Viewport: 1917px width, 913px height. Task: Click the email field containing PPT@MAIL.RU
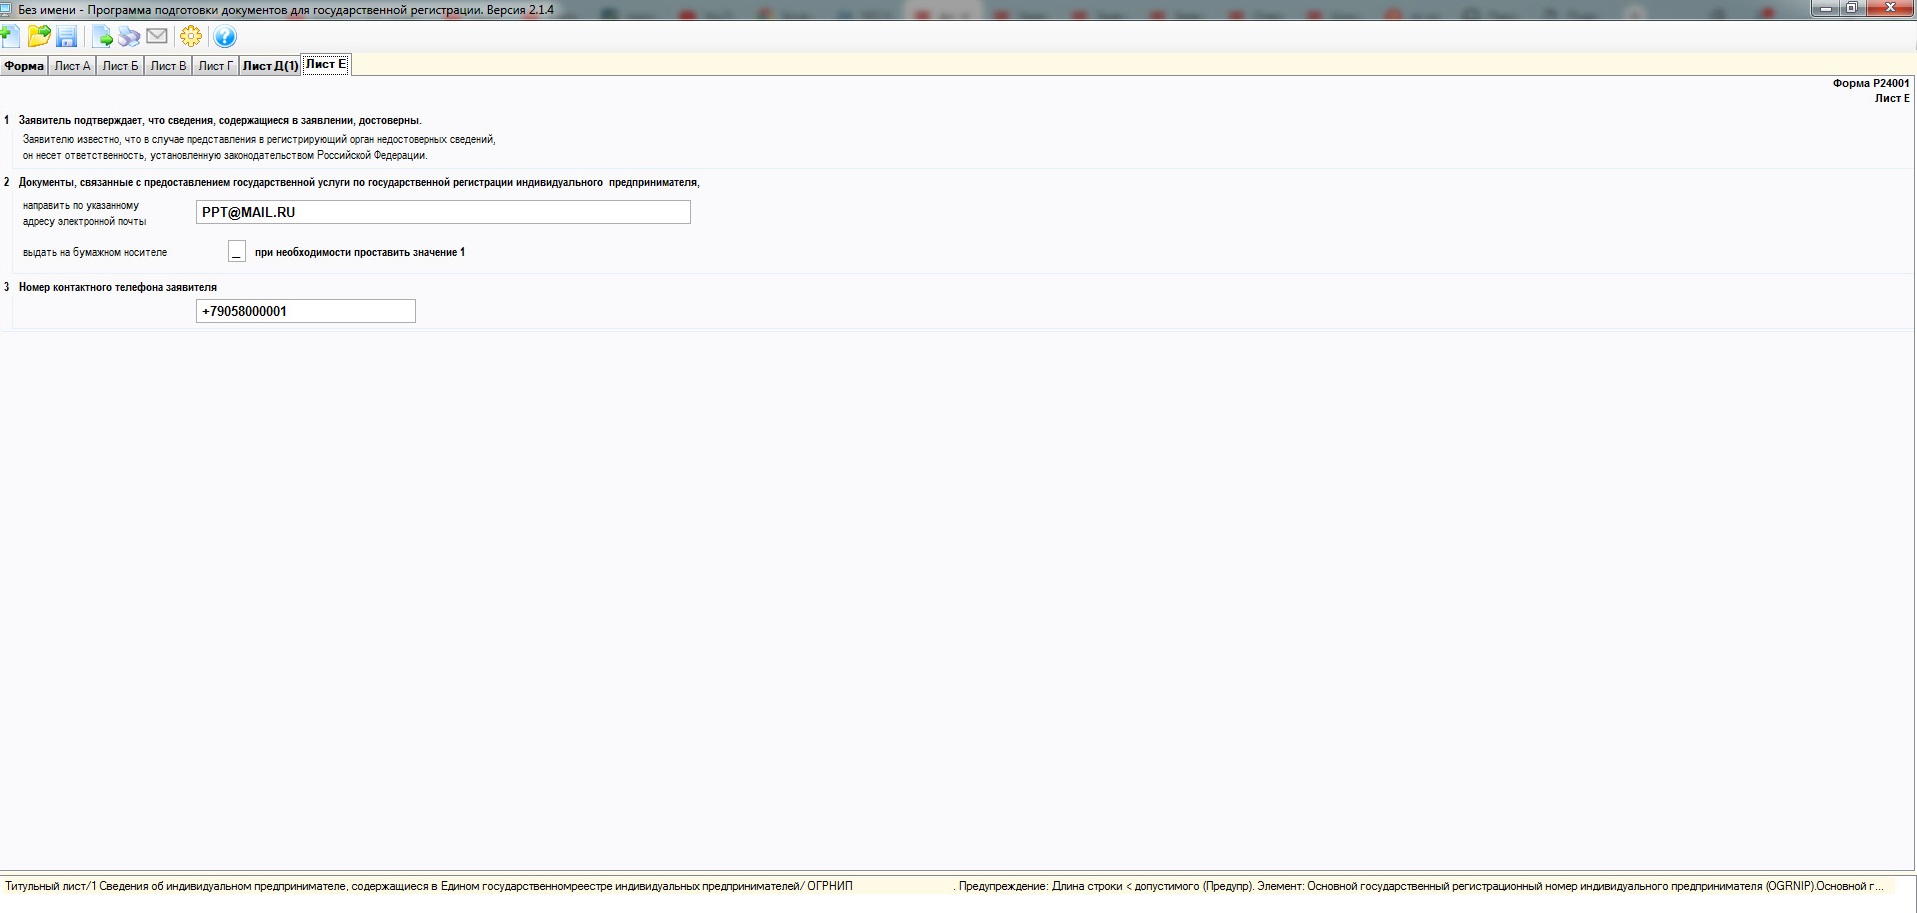click(443, 212)
